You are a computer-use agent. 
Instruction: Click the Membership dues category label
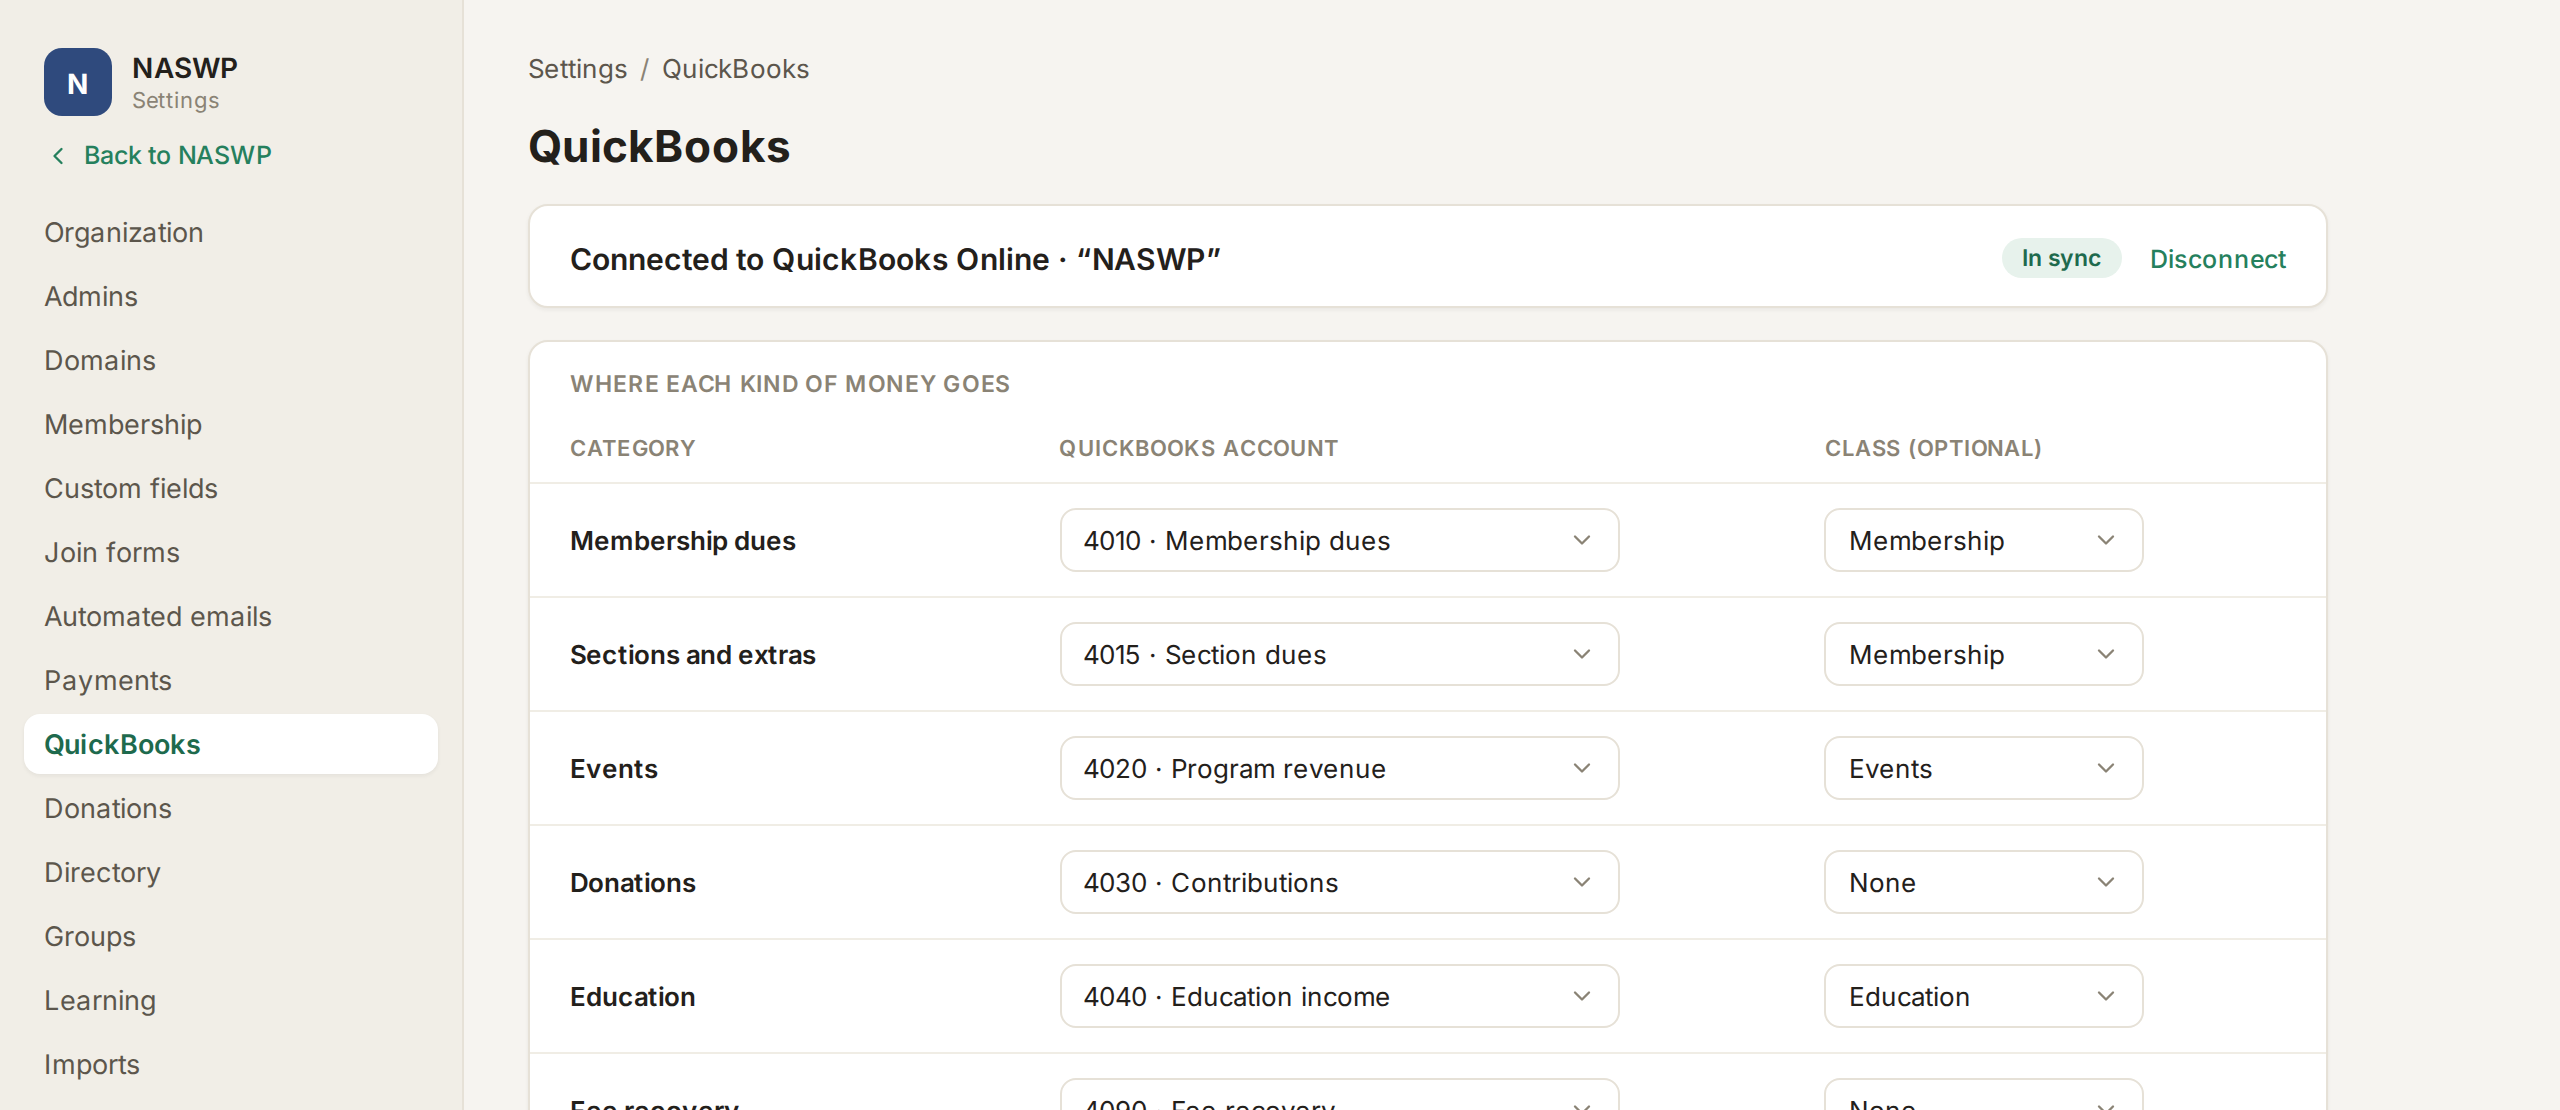coord(683,541)
